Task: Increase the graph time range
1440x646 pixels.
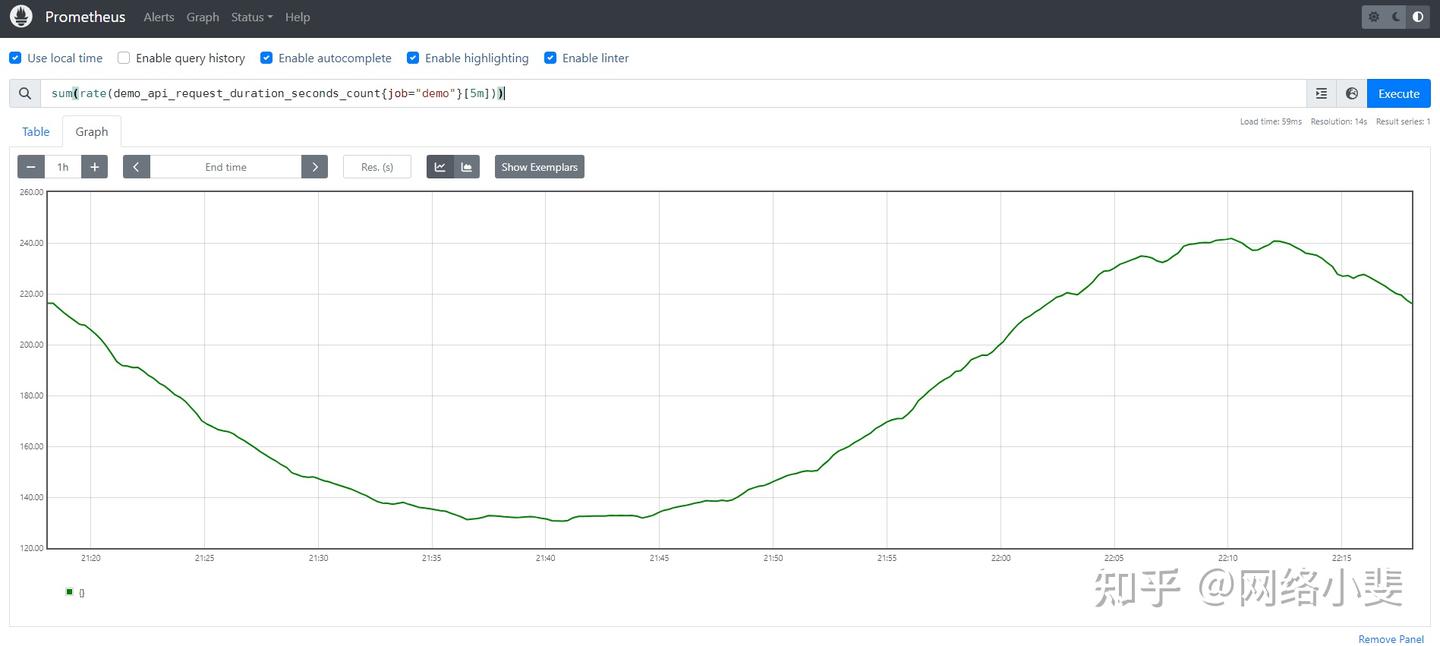Action: 95,167
